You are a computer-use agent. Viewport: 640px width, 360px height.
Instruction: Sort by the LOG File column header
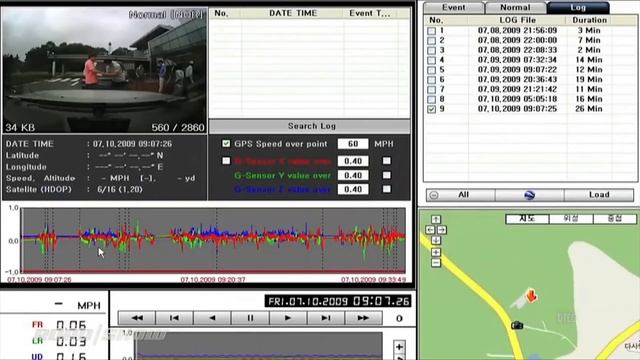point(517,20)
